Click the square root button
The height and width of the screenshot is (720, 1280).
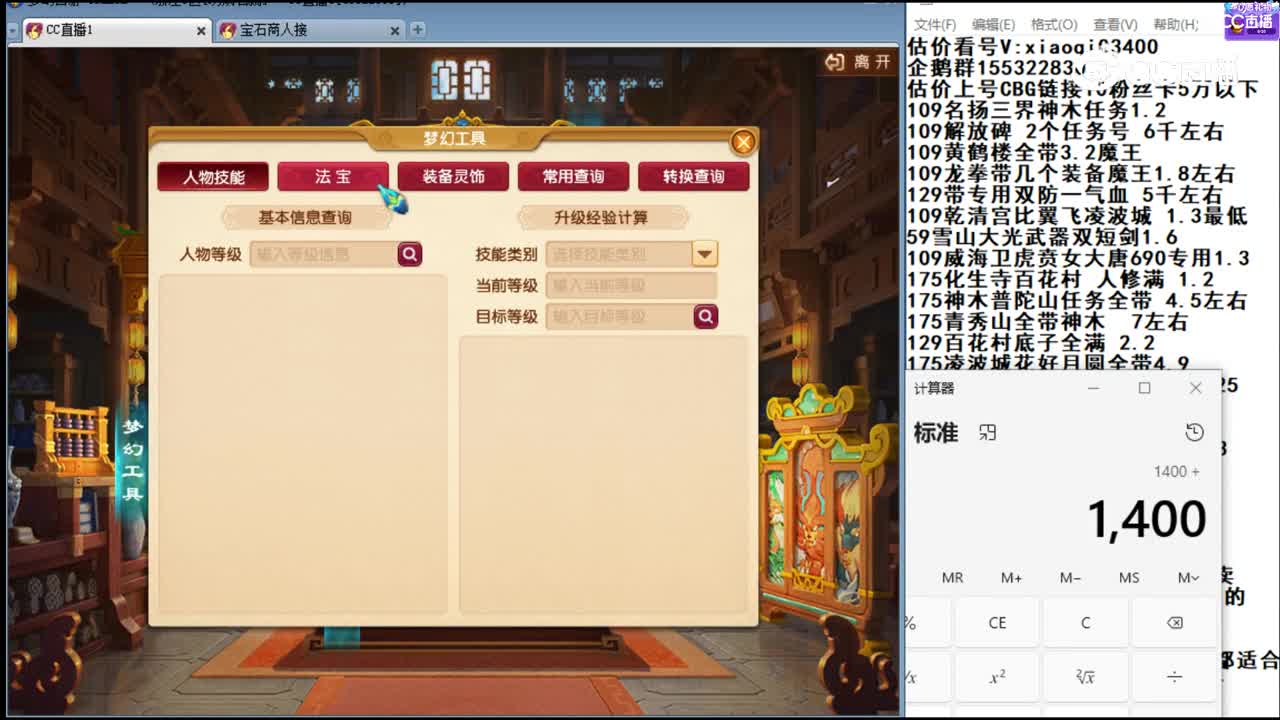(x=1085, y=677)
